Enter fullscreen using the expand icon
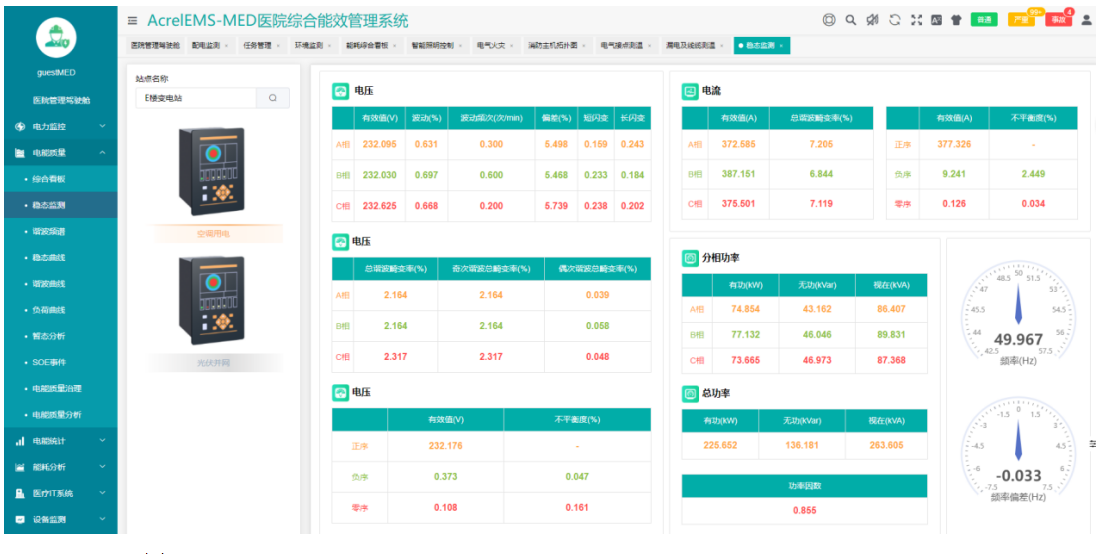The height and width of the screenshot is (554, 1112). pyautogui.click(x=916, y=20)
